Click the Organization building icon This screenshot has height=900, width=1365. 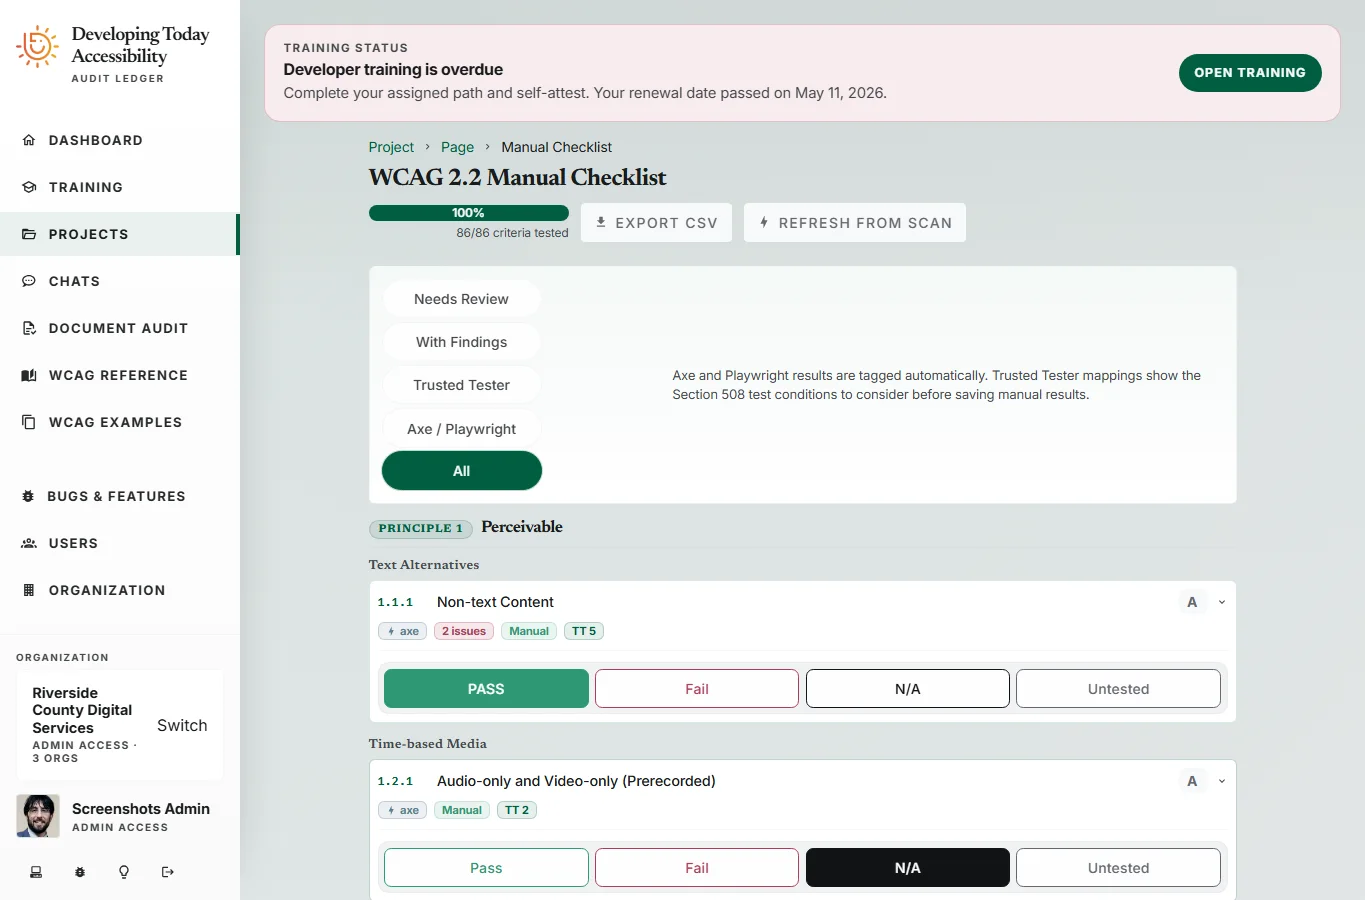[29, 590]
